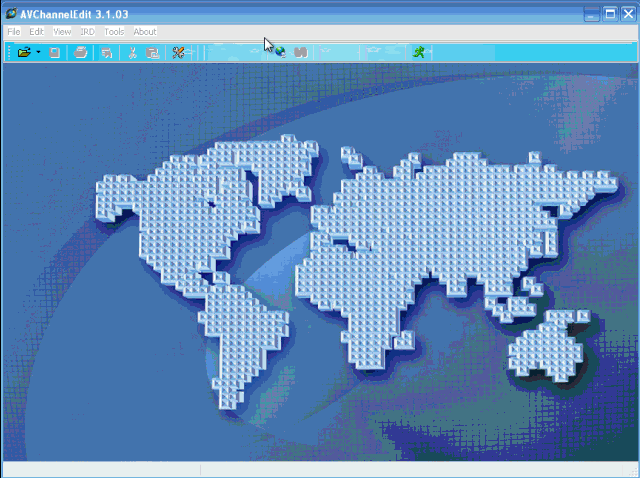Screen dimensions: 640x478
Task: Click the Save floppy disk icon
Action: pos(54,53)
